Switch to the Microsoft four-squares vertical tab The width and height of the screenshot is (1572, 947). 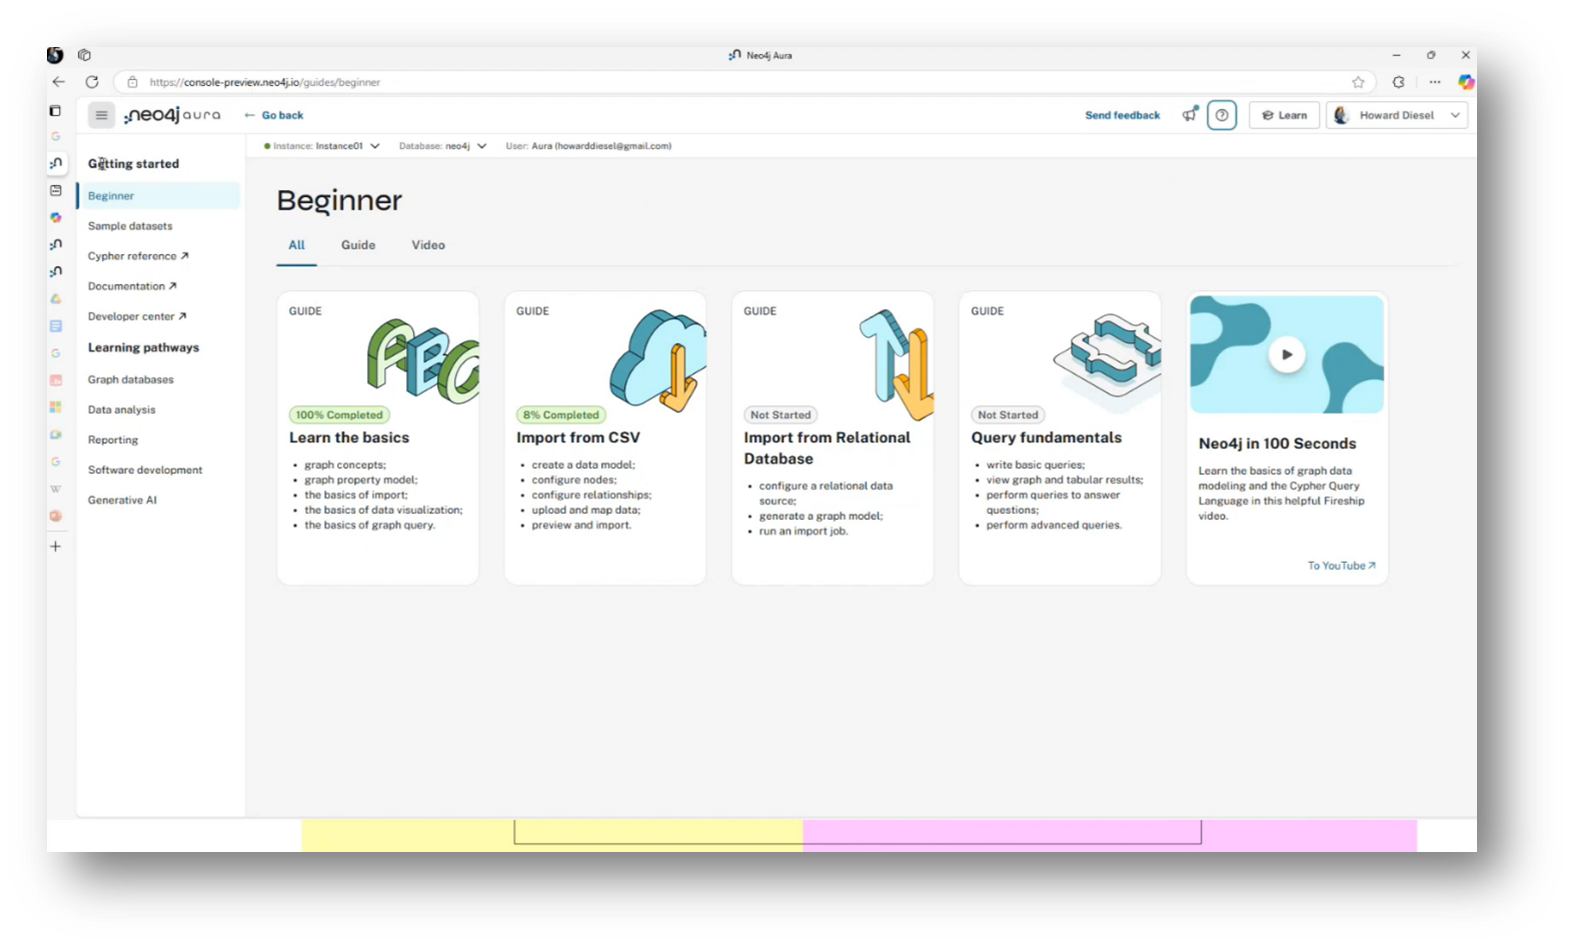(x=56, y=407)
